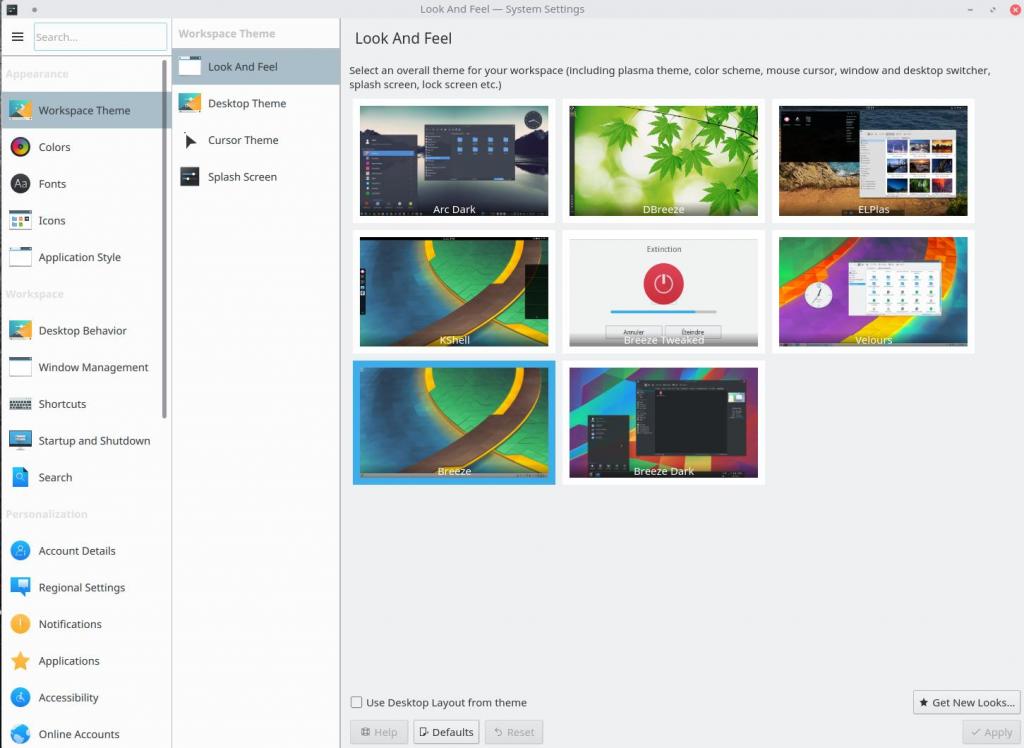Click the sidebar search field
This screenshot has width=1024, height=748.
click(x=100, y=37)
